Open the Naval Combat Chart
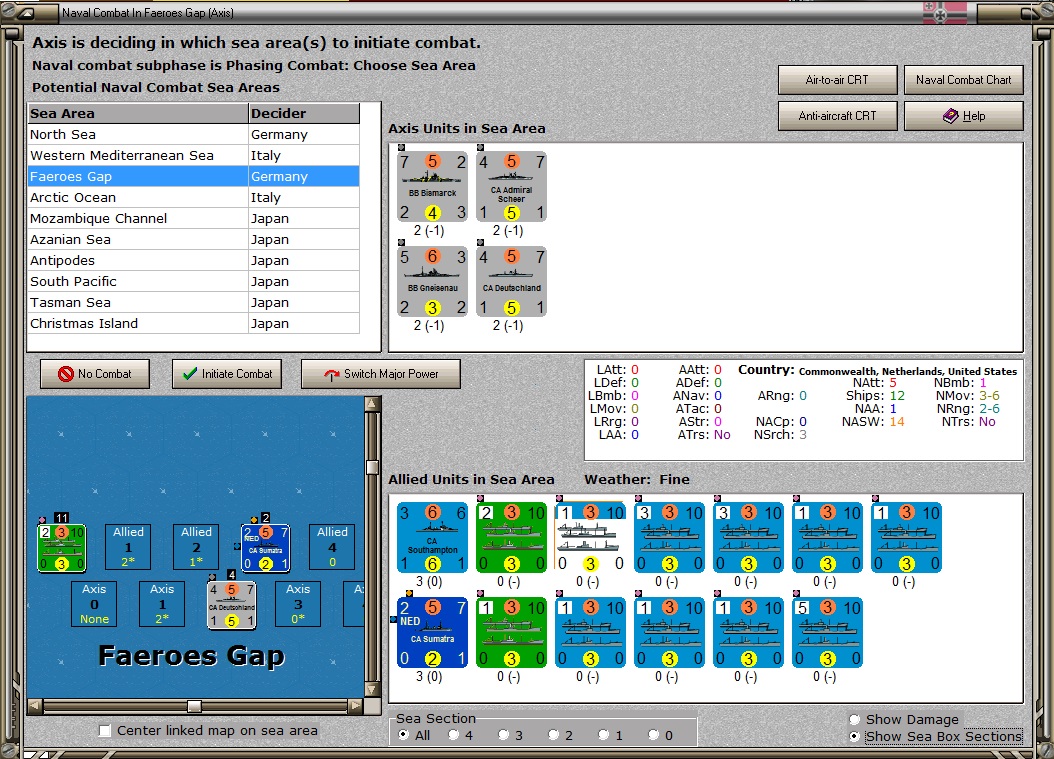Image resolution: width=1054 pixels, height=759 pixels. (963, 80)
